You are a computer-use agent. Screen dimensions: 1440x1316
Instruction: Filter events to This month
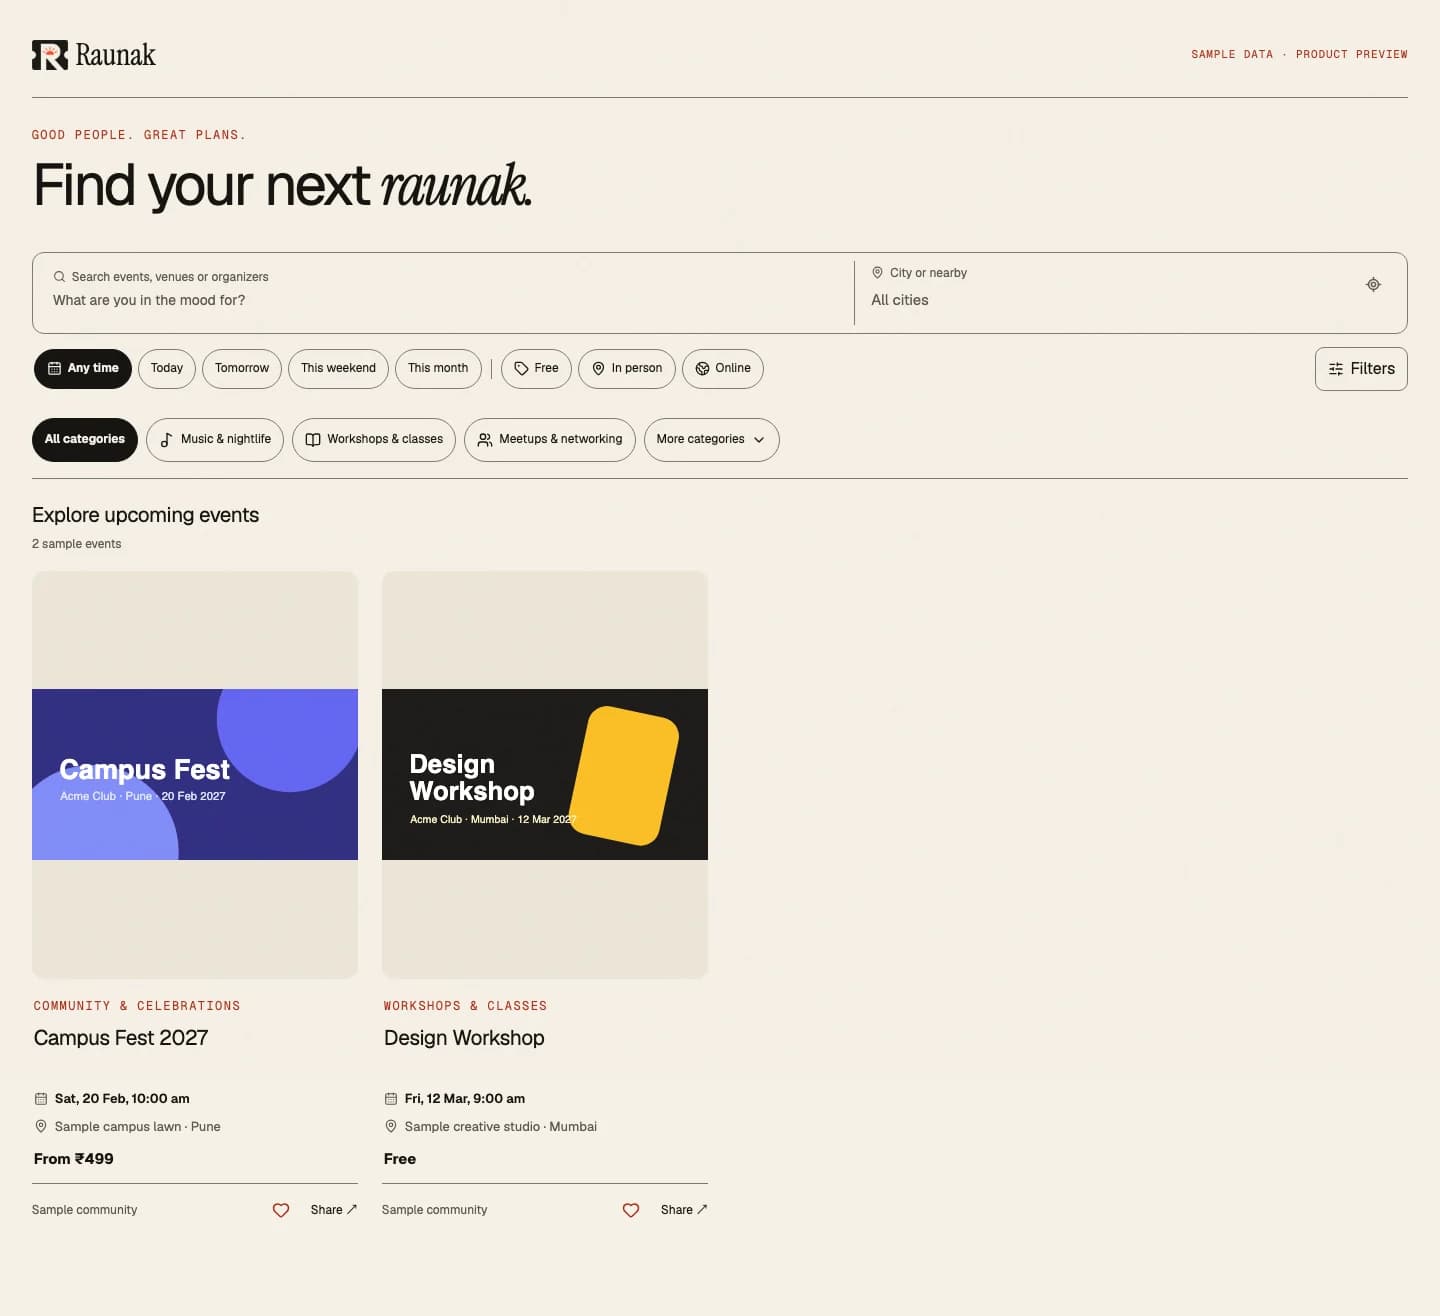tap(438, 369)
